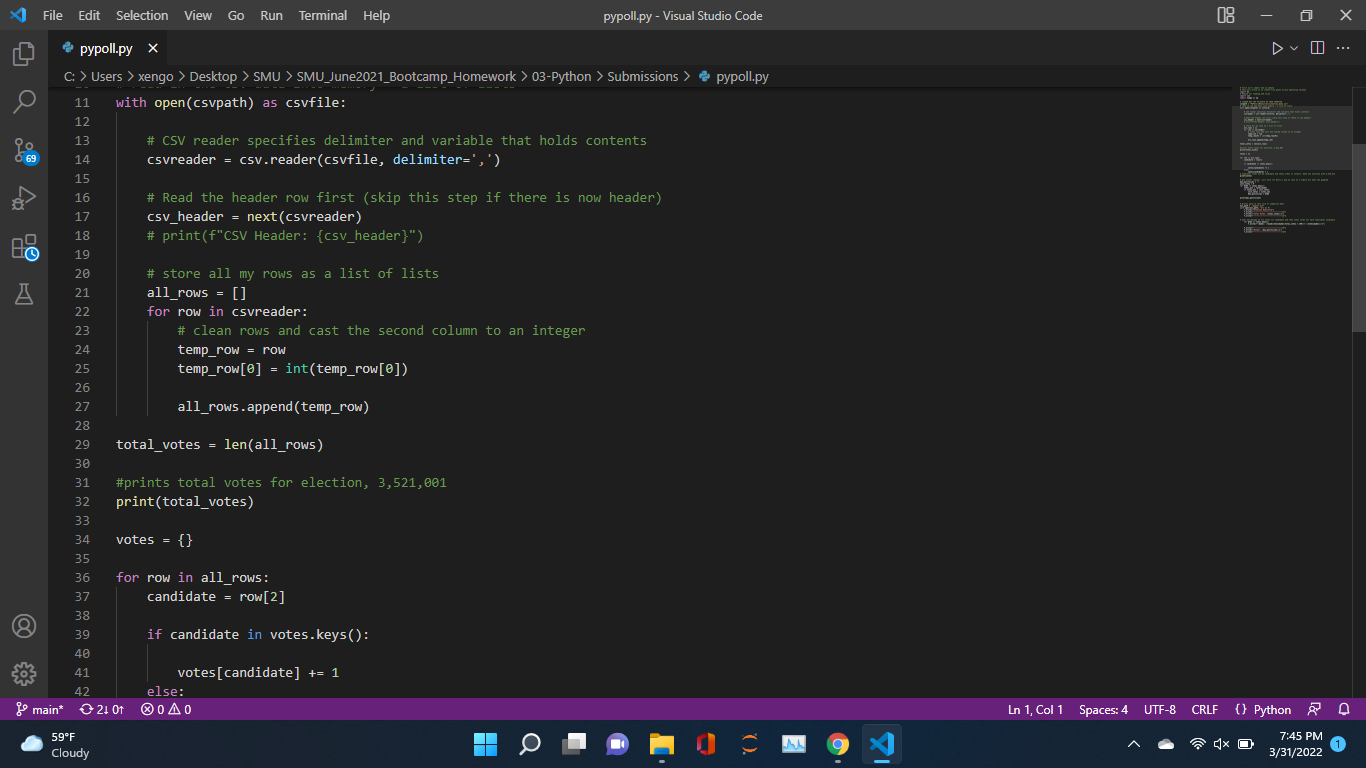
Task: Click the editor vertical scrollbar thumb
Action: [1359, 237]
